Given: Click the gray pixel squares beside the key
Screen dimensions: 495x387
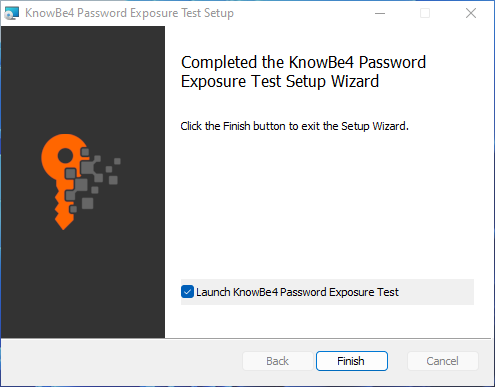Looking at the screenshot, I should pos(93,180).
